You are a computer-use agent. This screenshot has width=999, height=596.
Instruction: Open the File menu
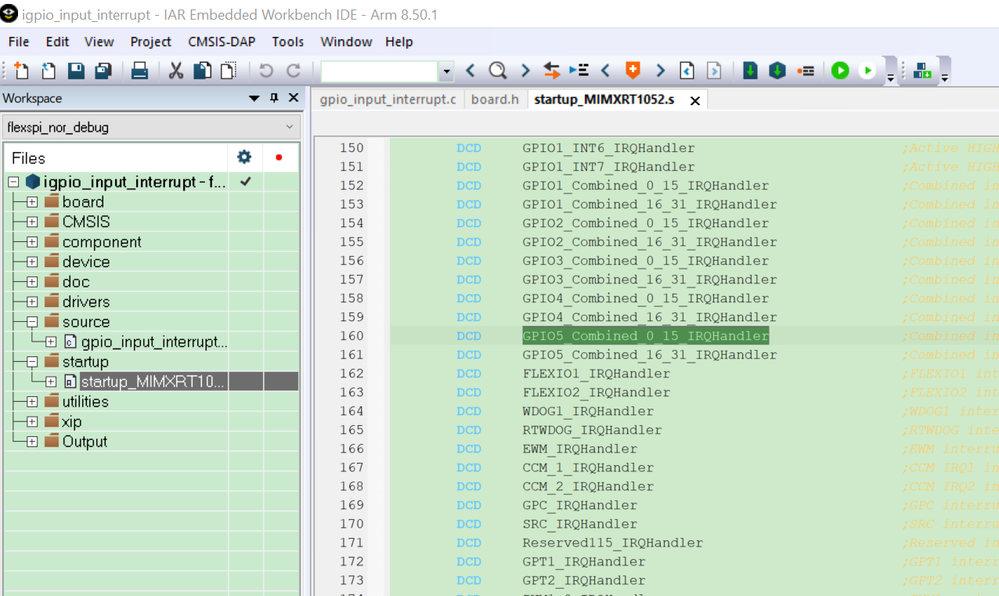click(18, 41)
